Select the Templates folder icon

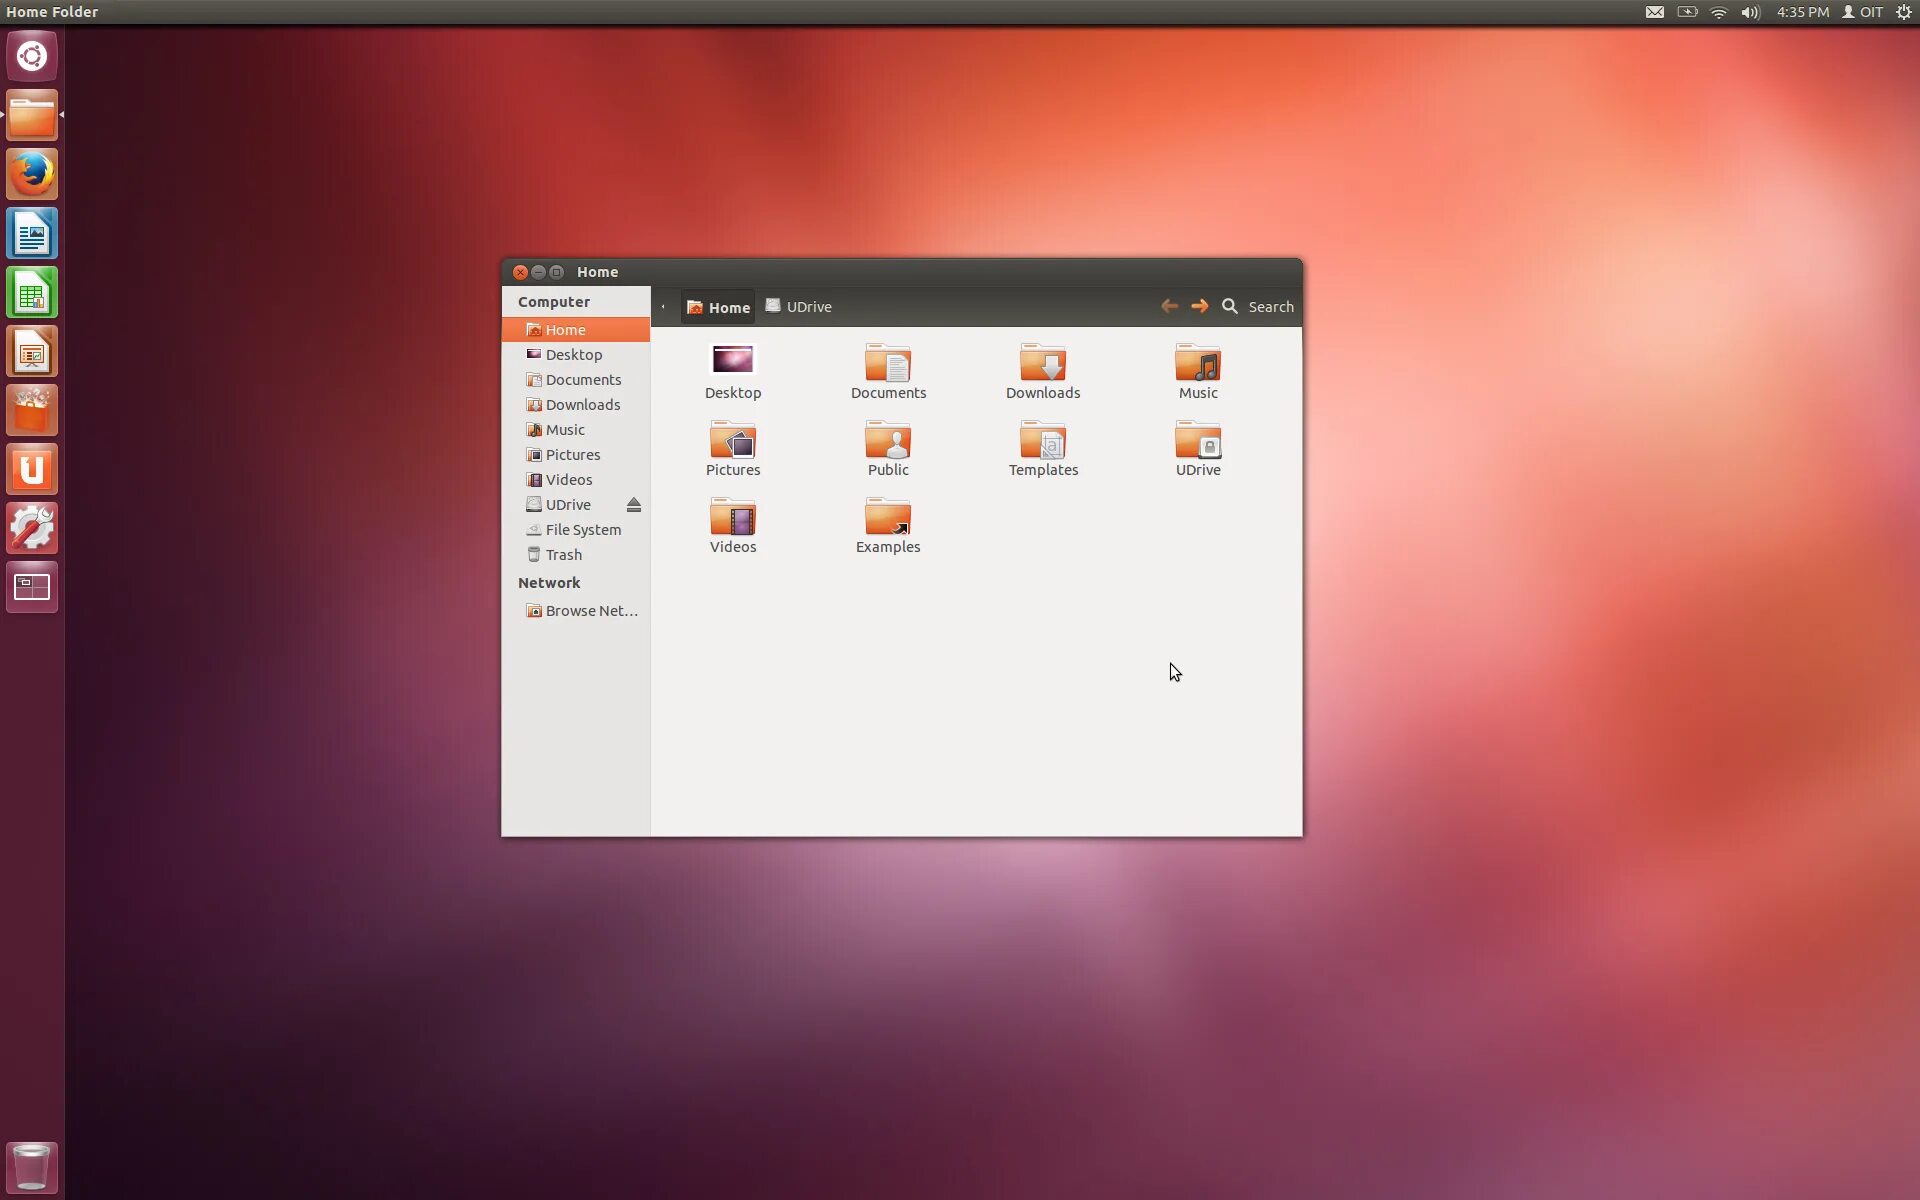click(x=1042, y=441)
